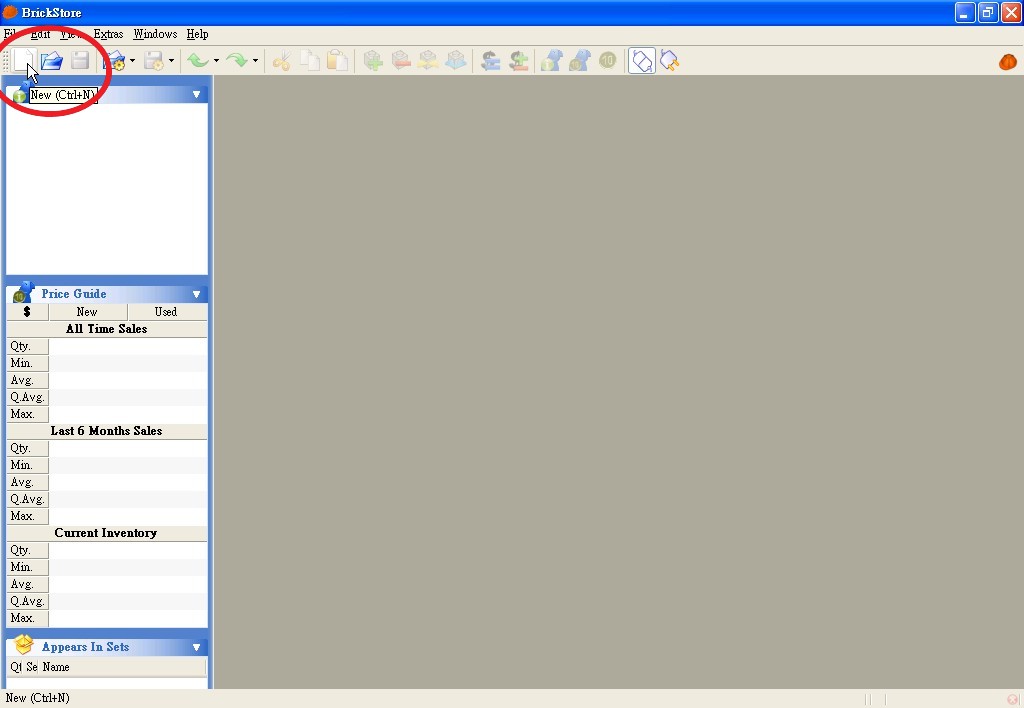Open the Import dropdown arrow

(133, 61)
